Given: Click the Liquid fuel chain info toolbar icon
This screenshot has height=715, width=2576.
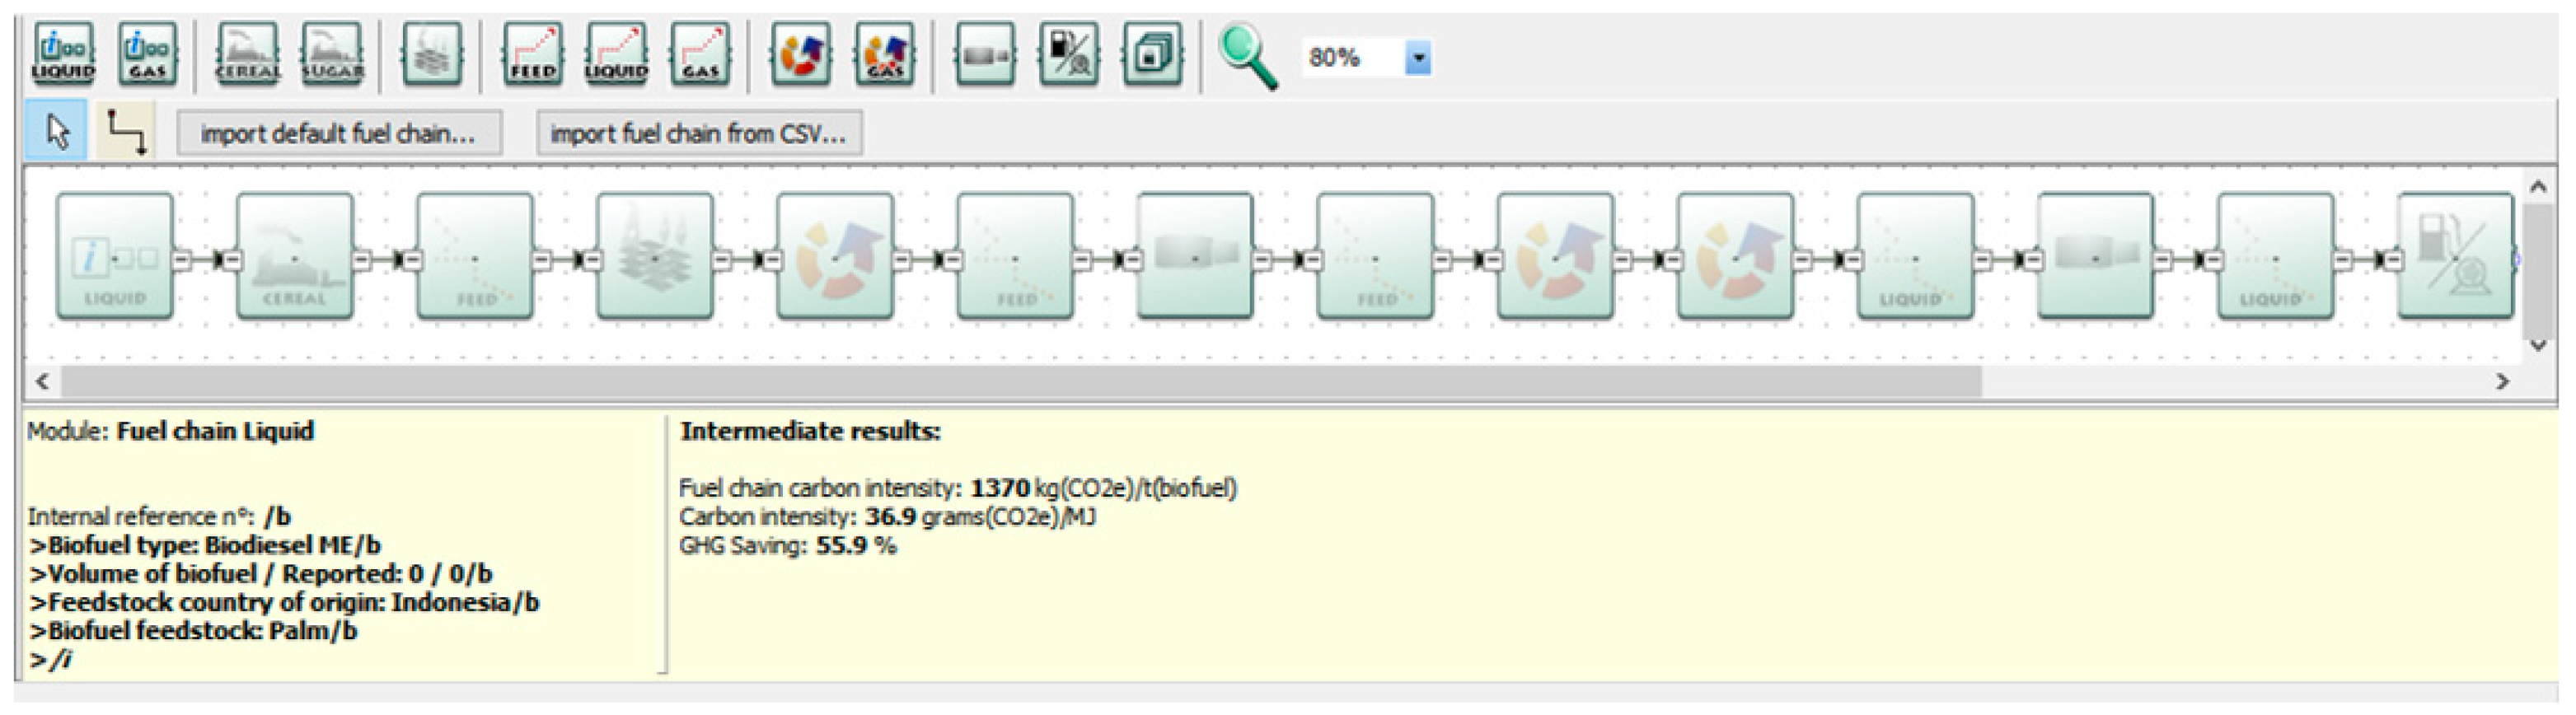Looking at the screenshot, I should coord(63,54).
